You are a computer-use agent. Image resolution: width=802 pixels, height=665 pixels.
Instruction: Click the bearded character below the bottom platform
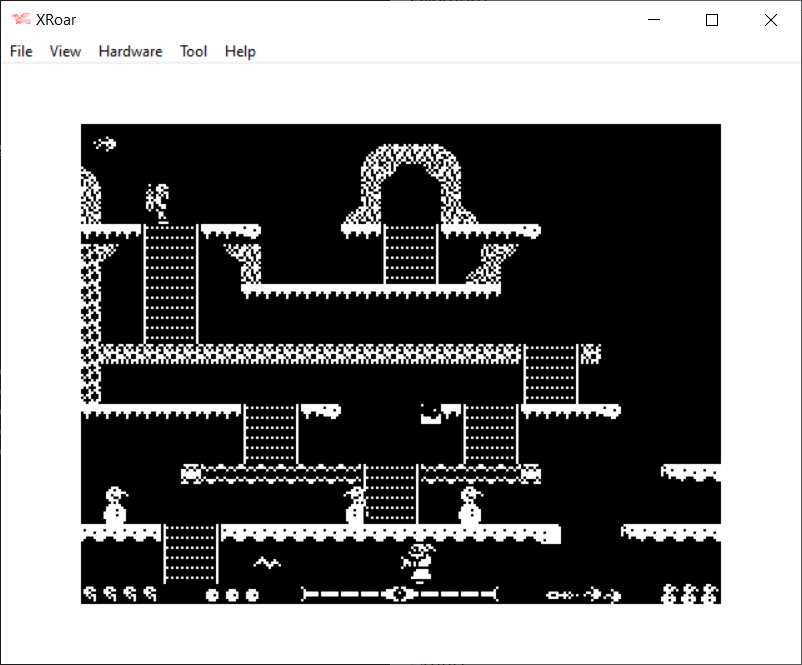[x=420, y=563]
